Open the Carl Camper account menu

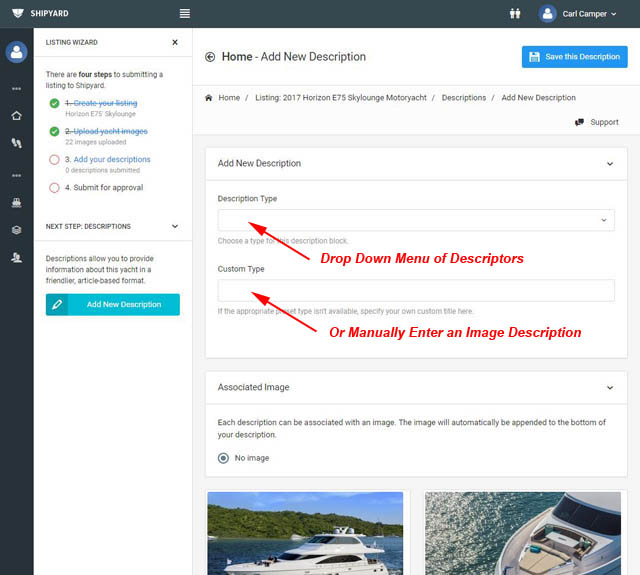point(591,14)
